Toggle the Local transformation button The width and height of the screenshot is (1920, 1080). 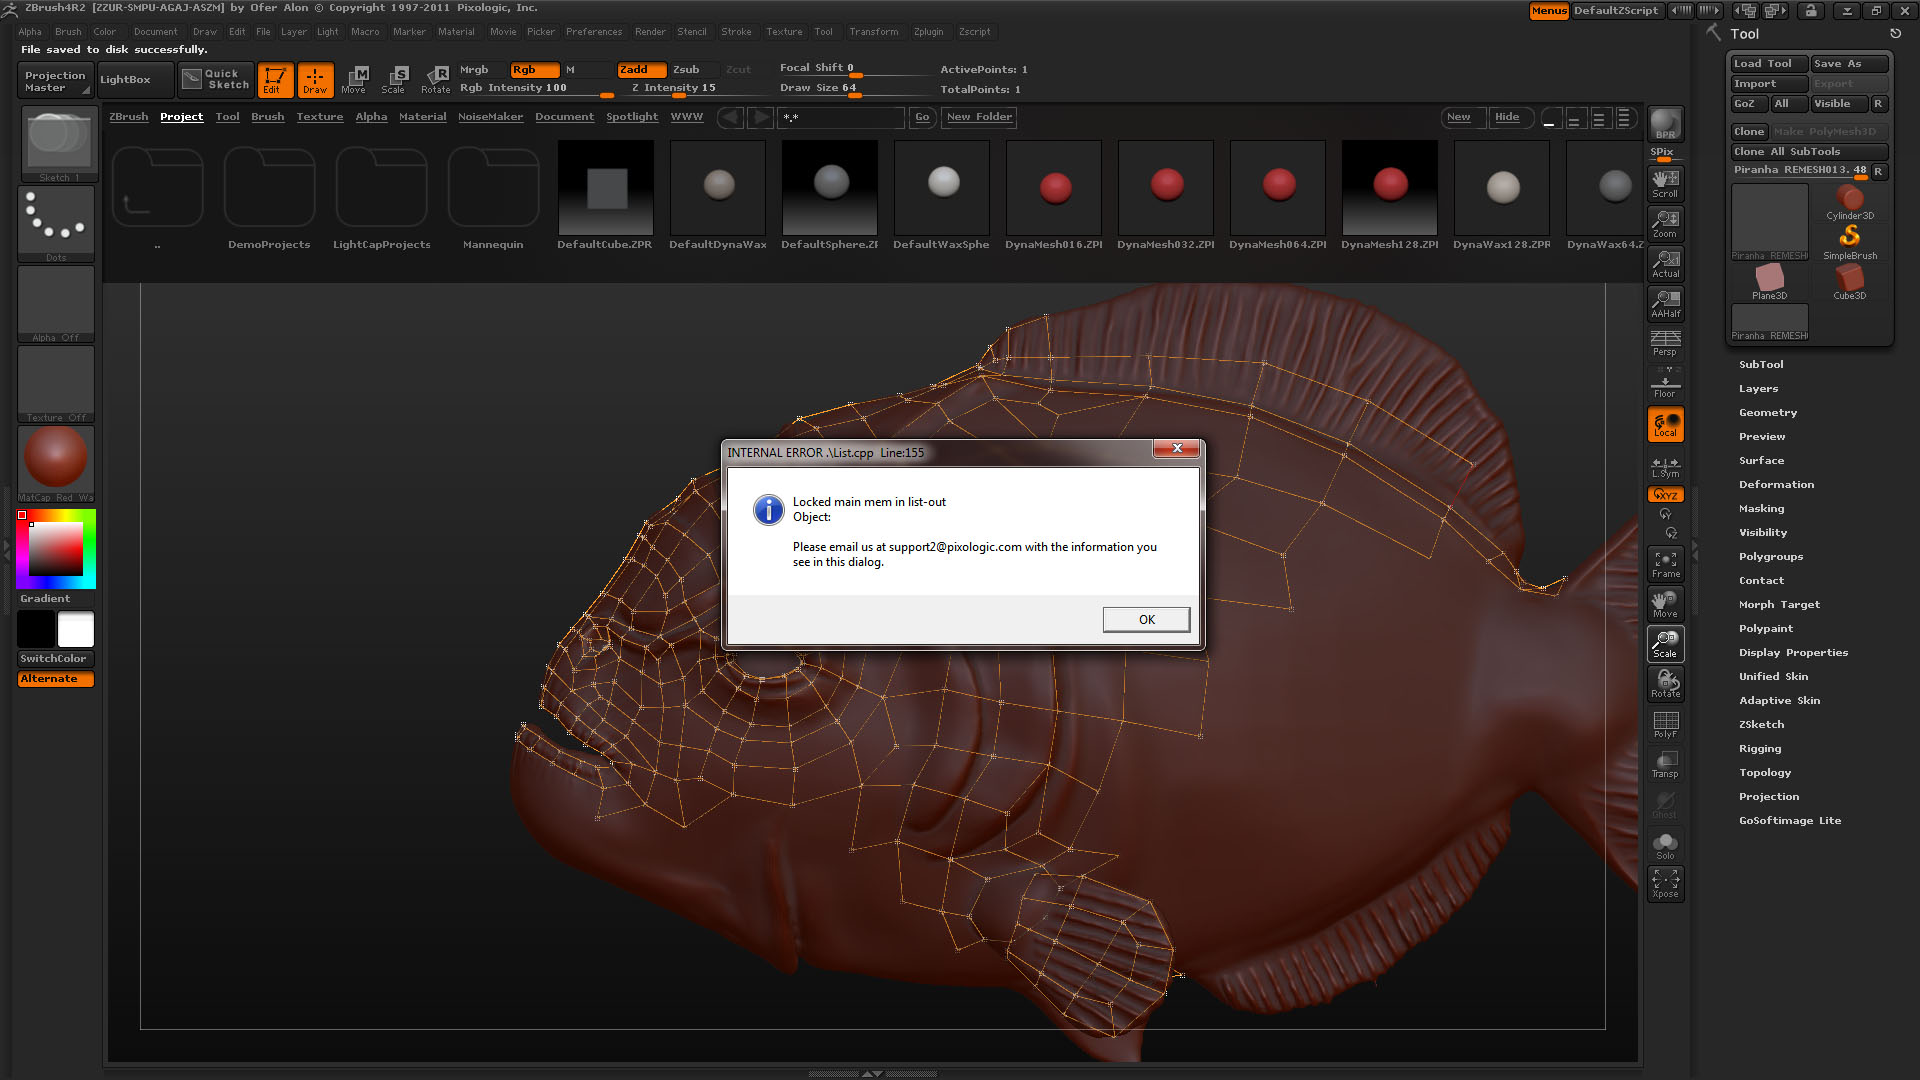tap(1665, 424)
